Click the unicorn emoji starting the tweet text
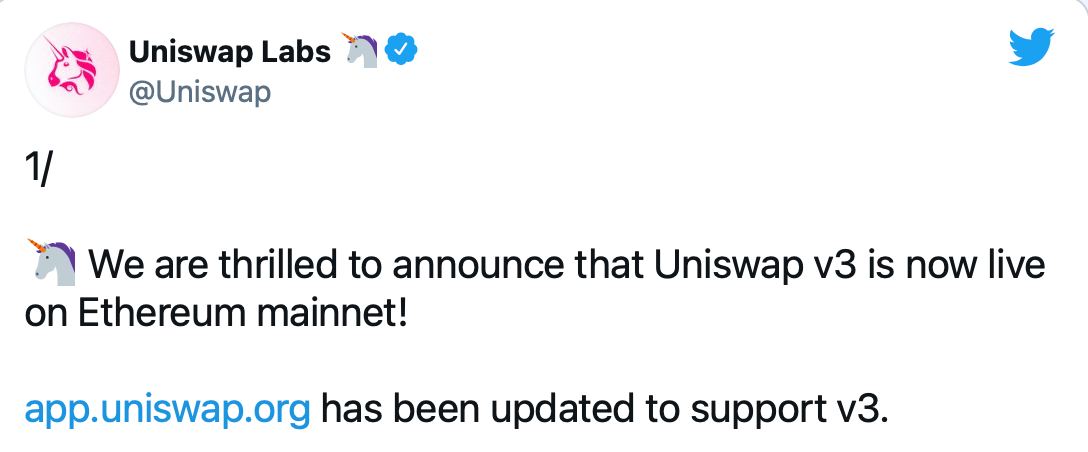This screenshot has width=1088, height=452. coord(56,264)
